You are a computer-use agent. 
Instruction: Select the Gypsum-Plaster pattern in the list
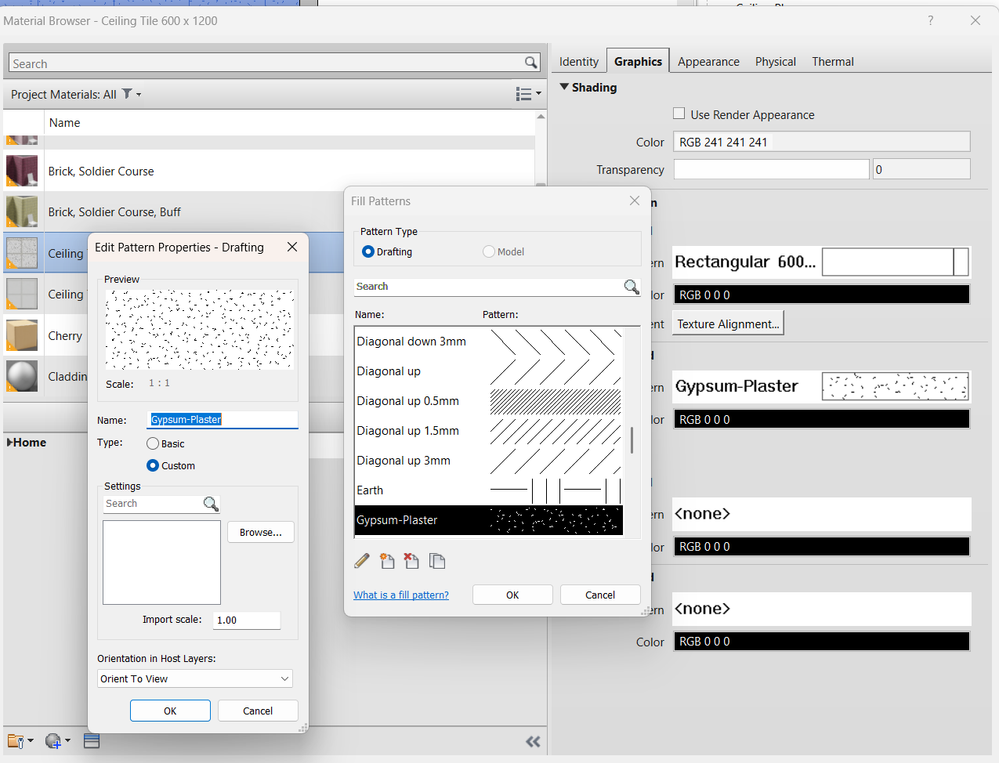pyautogui.click(x=489, y=520)
